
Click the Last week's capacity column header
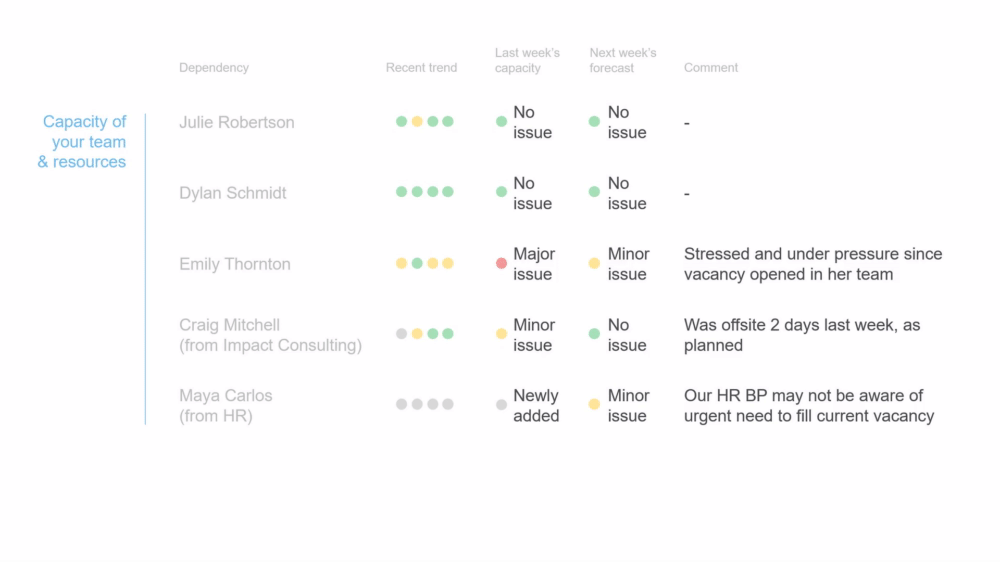(x=527, y=61)
